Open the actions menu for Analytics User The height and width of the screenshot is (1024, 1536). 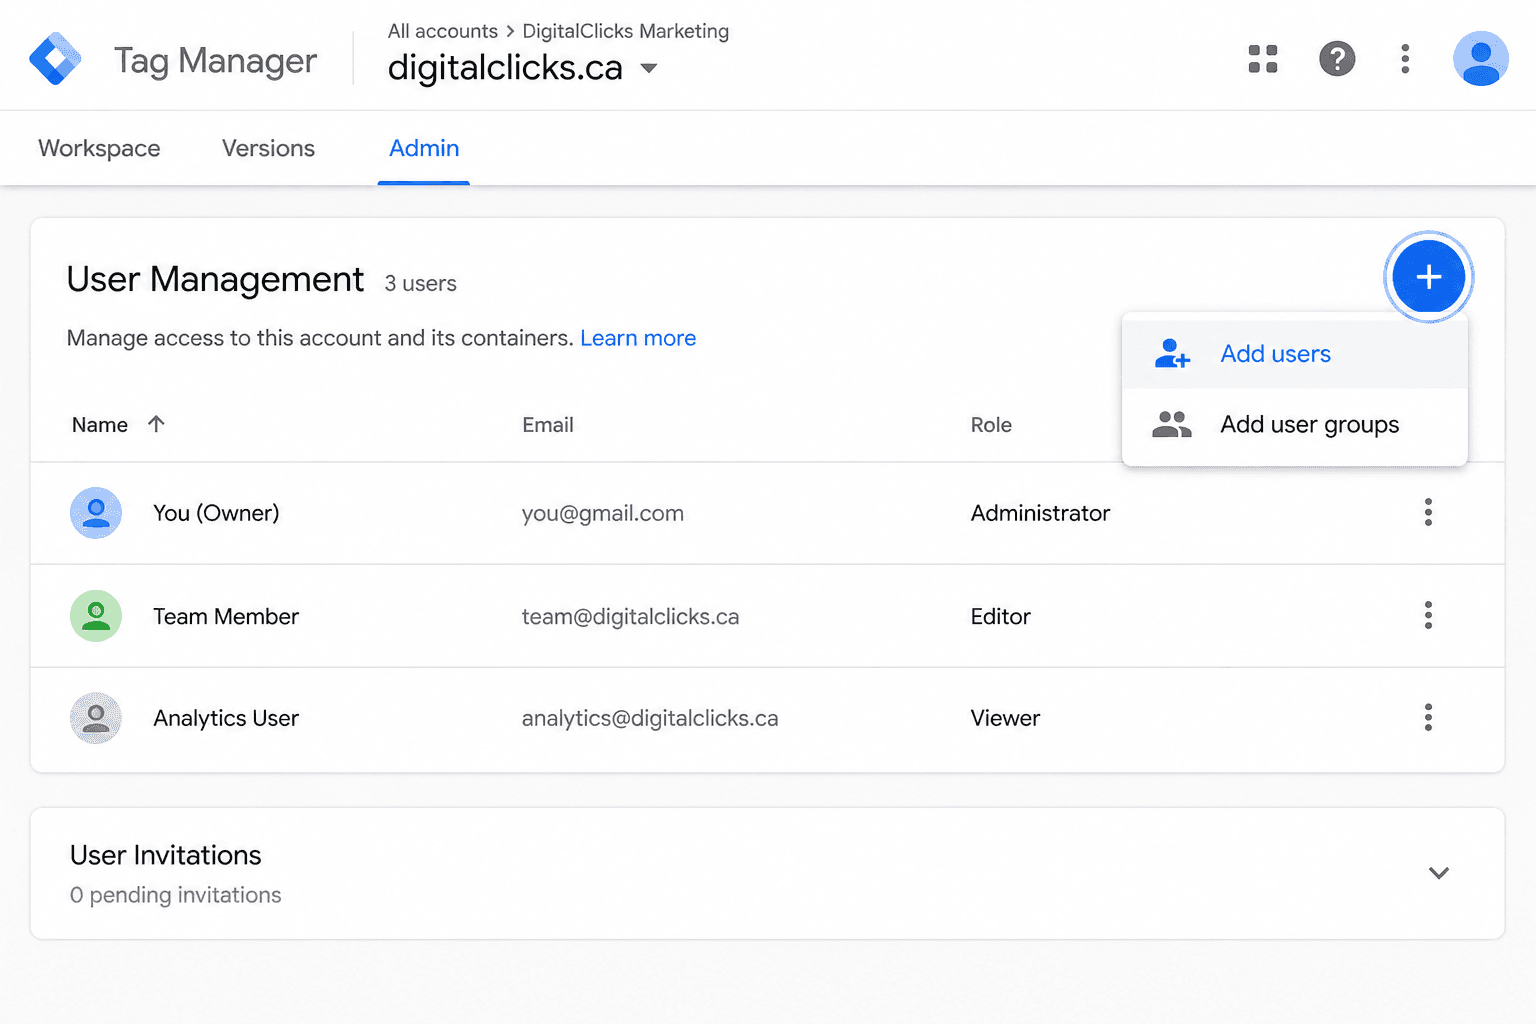1428,717
